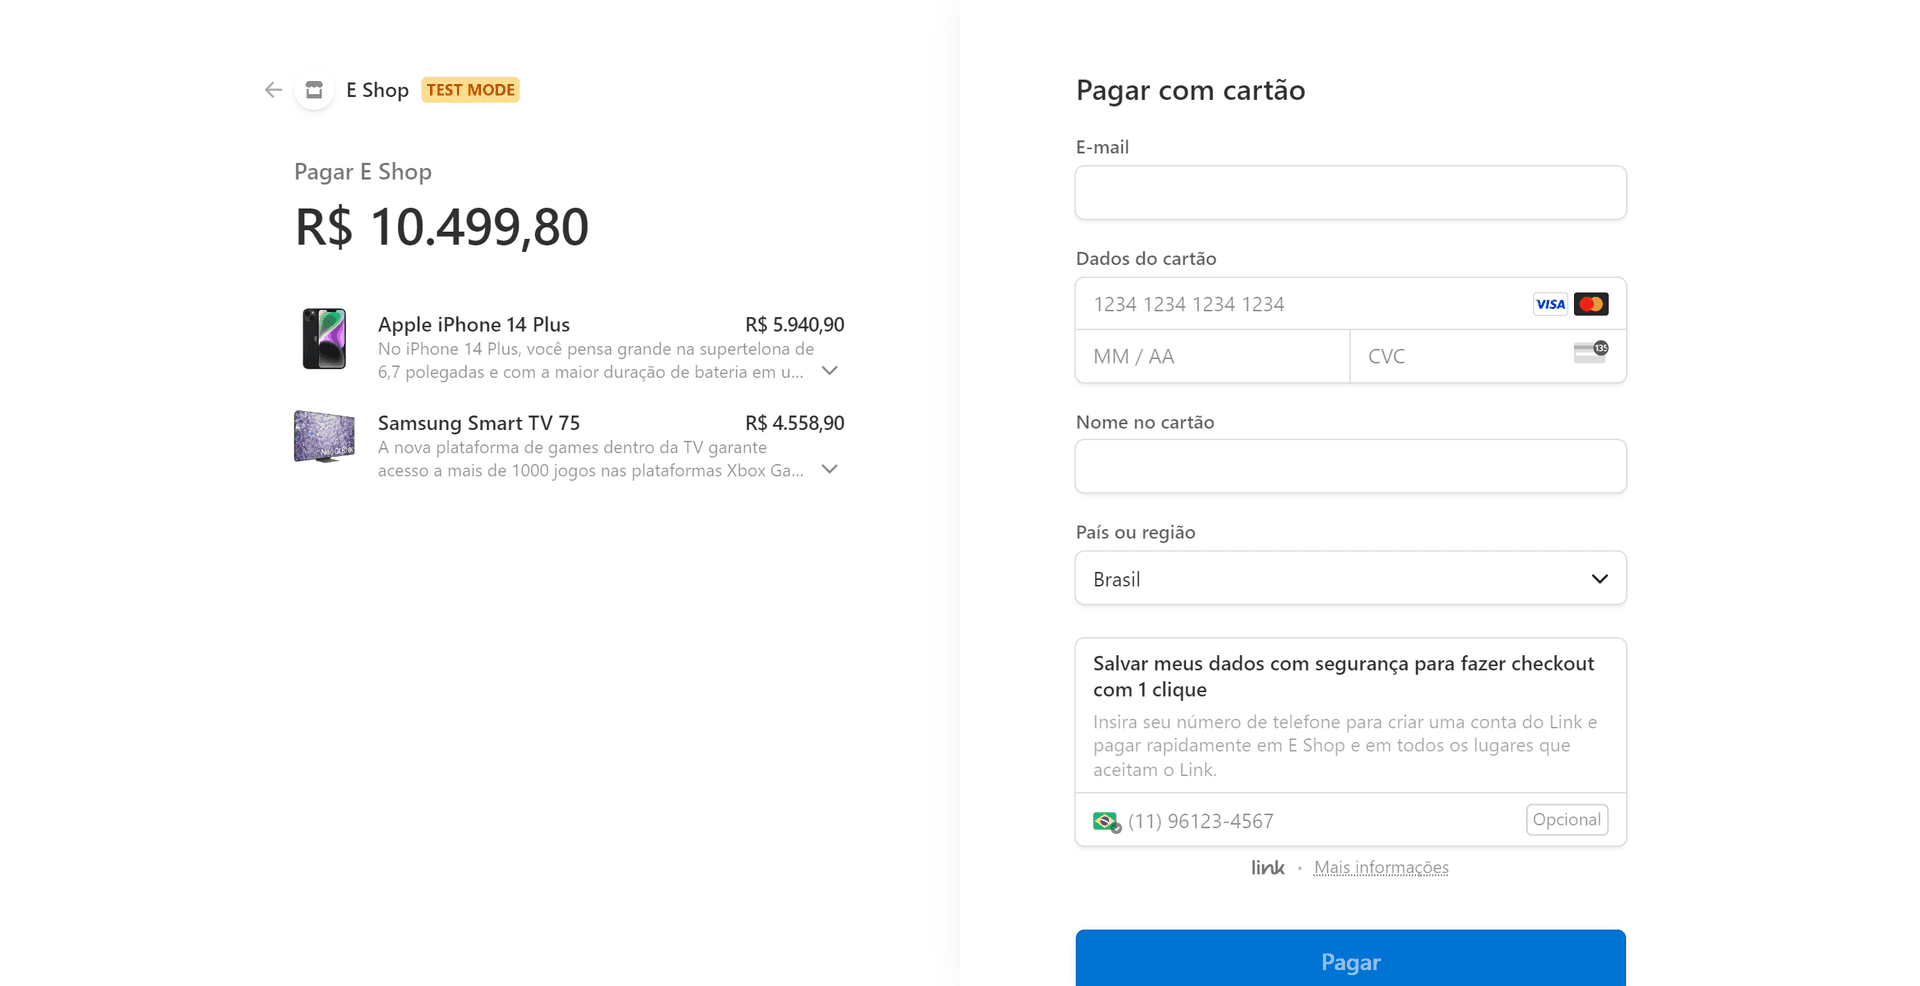
Task: Click the Brazil flag phone country icon
Action: 1106,821
